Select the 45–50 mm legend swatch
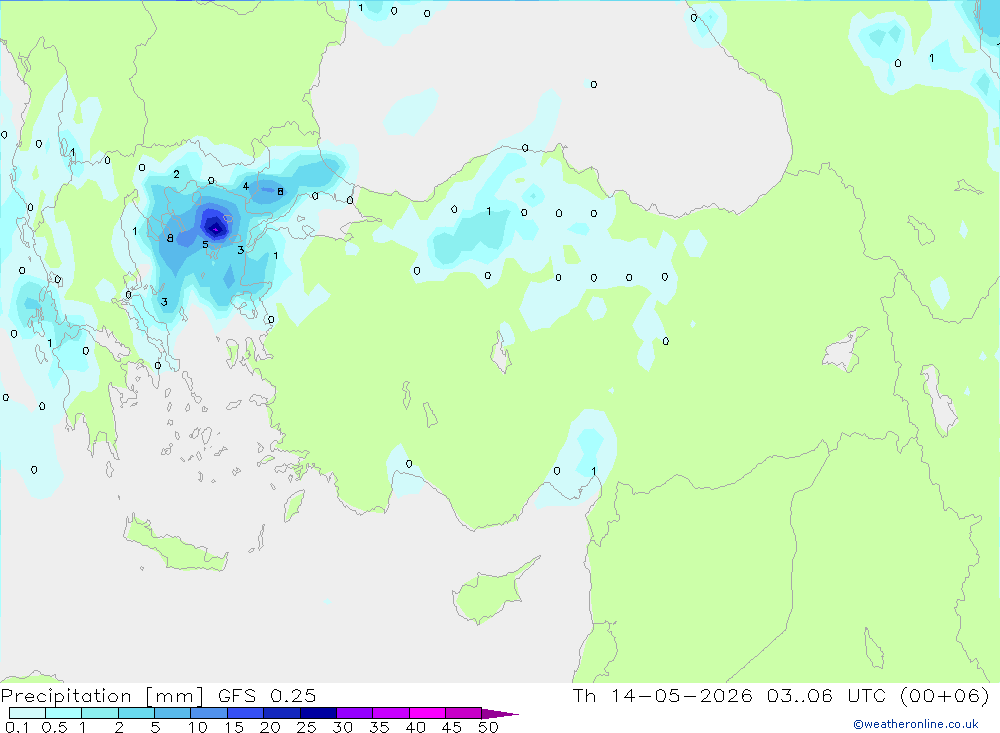The width and height of the screenshot is (1000, 733). click(x=464, y=713)
